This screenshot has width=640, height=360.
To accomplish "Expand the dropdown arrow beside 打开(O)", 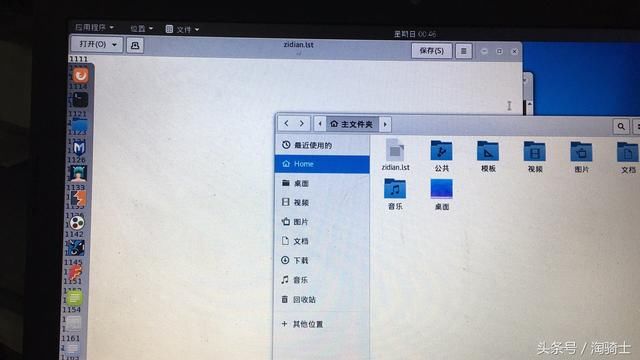I will [x=114, y=44].
